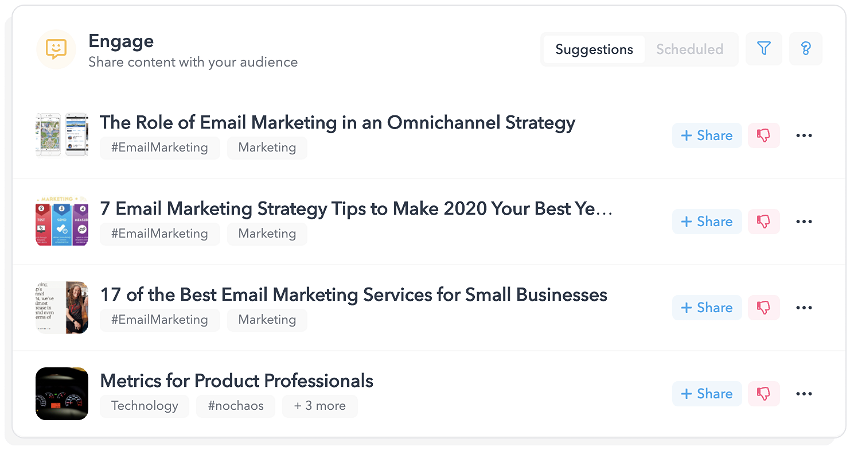This screenshot has width=850, height=450.
Task: Open 'Metrics for Product Professionals' article title
Action: pyautogui.click(x=237, y=381)
